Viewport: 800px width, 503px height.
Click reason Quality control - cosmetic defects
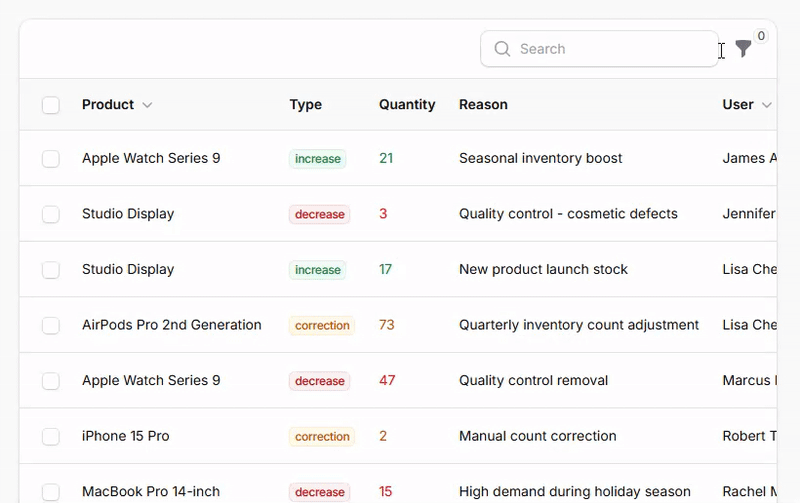point(568,214)
